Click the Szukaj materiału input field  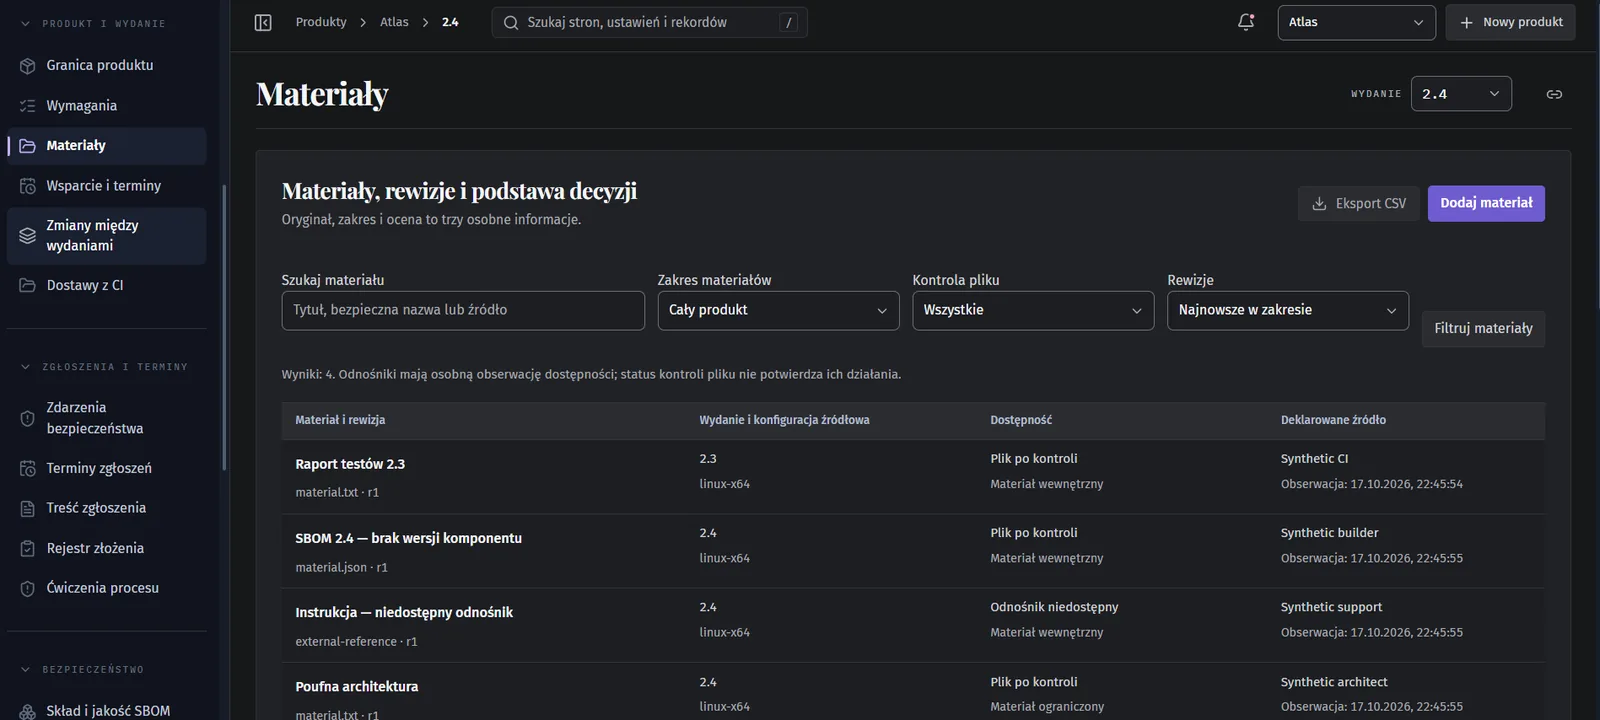tap(463, 310)
